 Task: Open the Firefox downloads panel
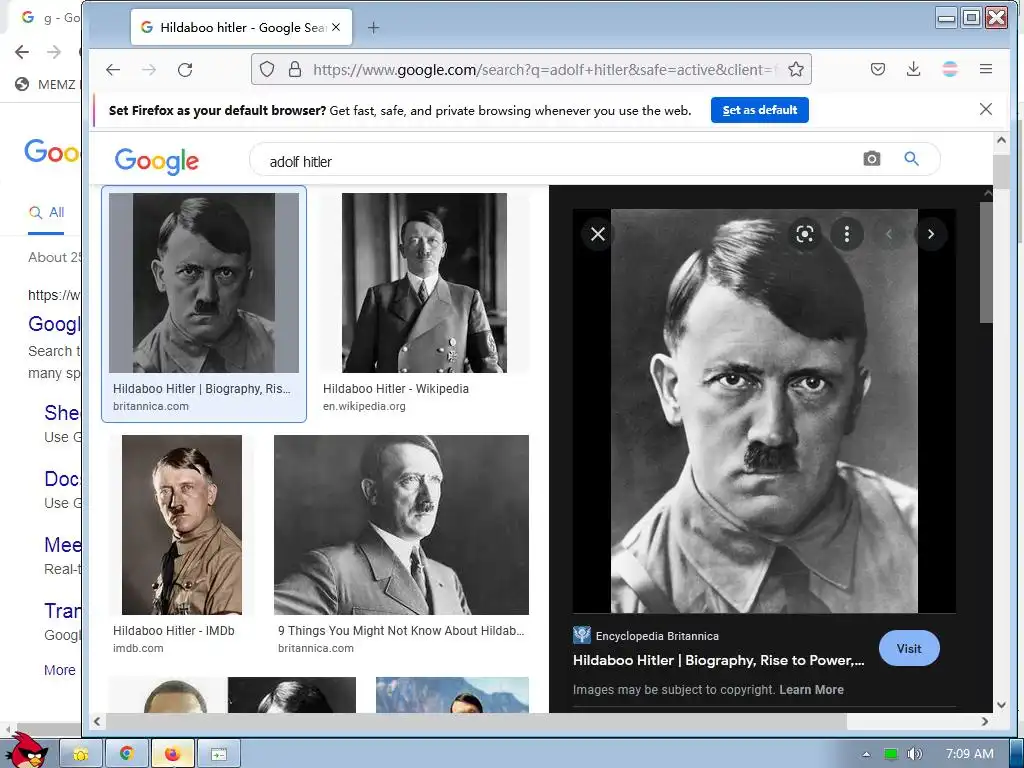[x=914, y=69]
